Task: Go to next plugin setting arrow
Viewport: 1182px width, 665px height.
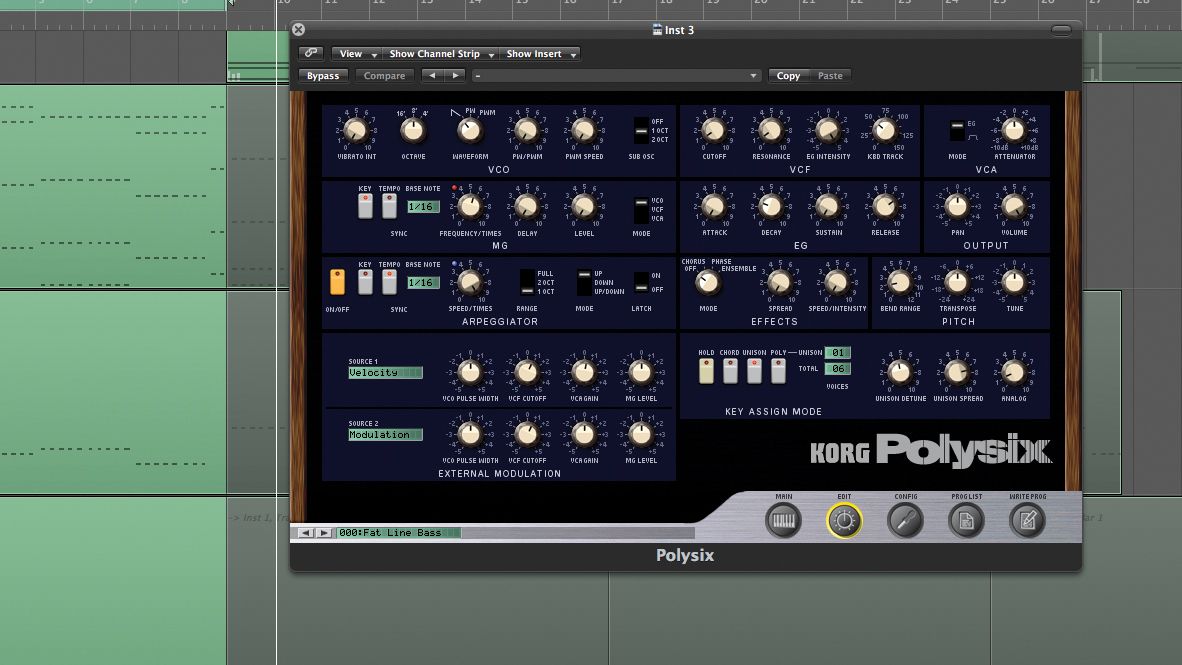Action: tap(455, 75)
